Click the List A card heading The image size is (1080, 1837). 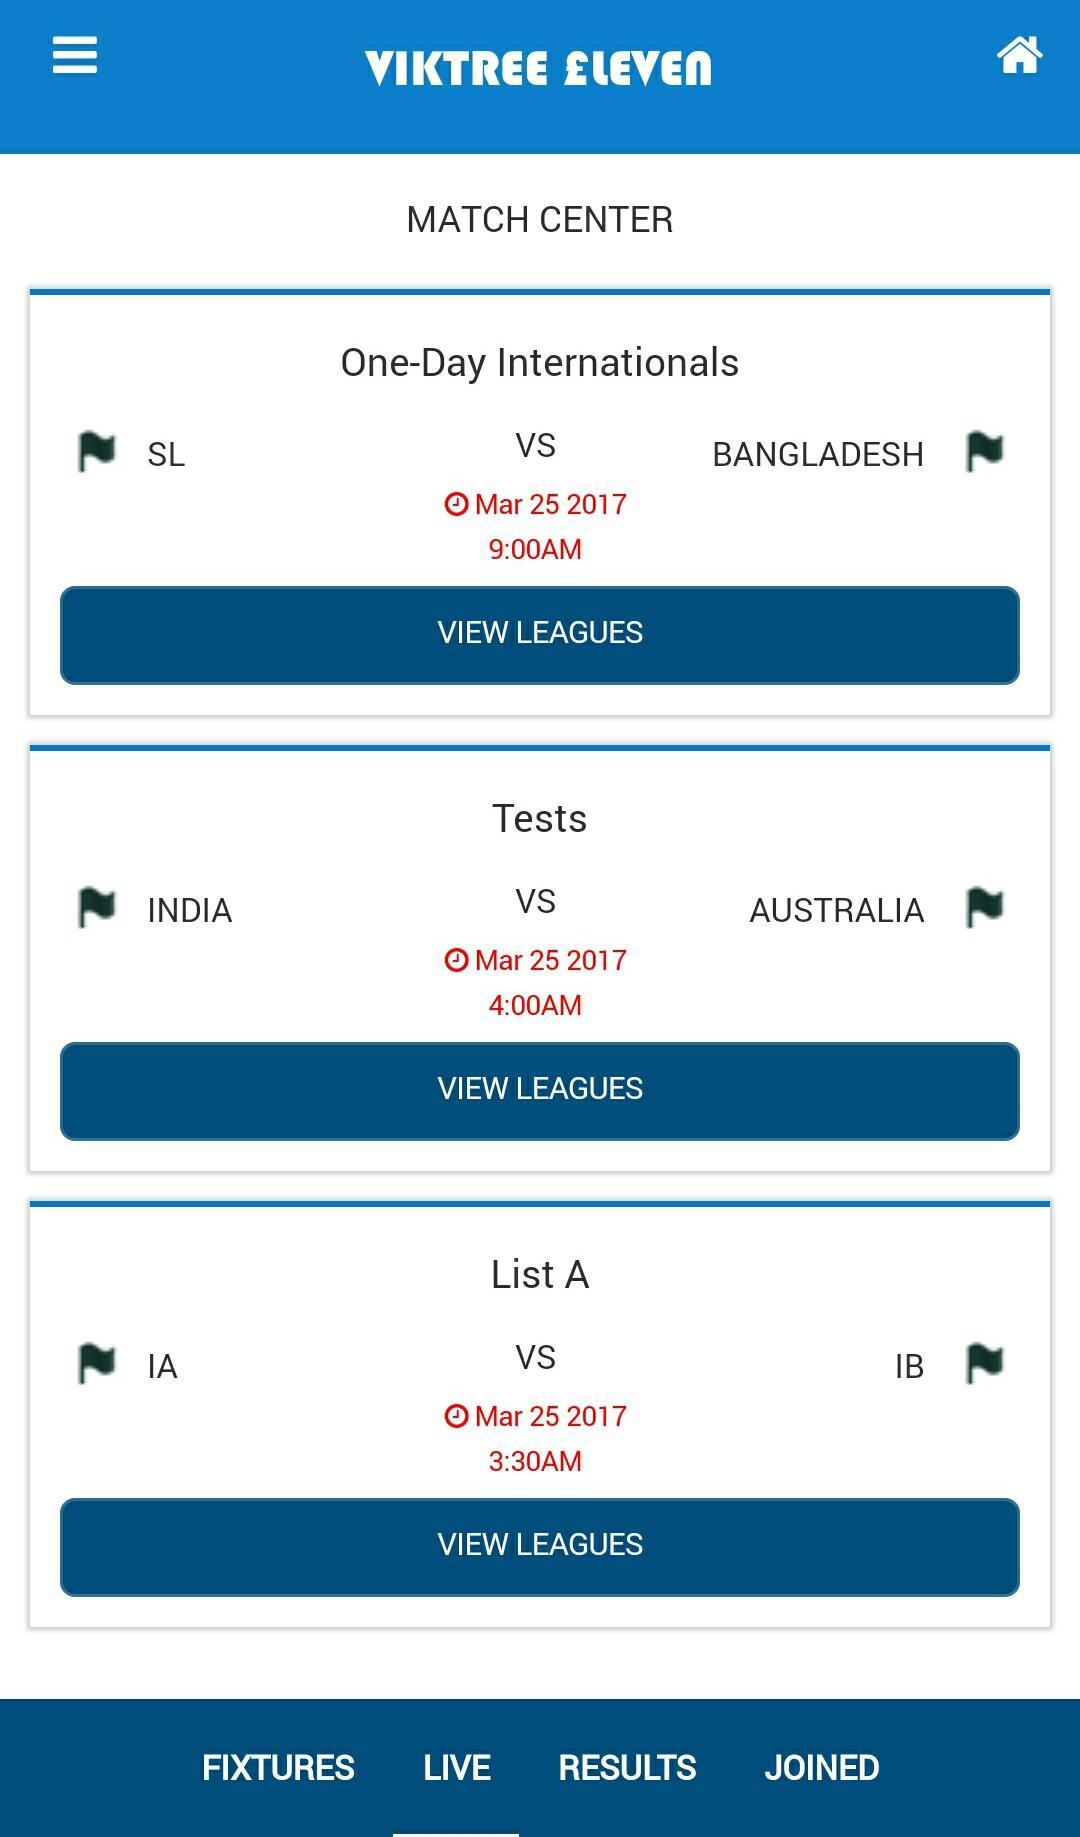tap(540, 1275)
